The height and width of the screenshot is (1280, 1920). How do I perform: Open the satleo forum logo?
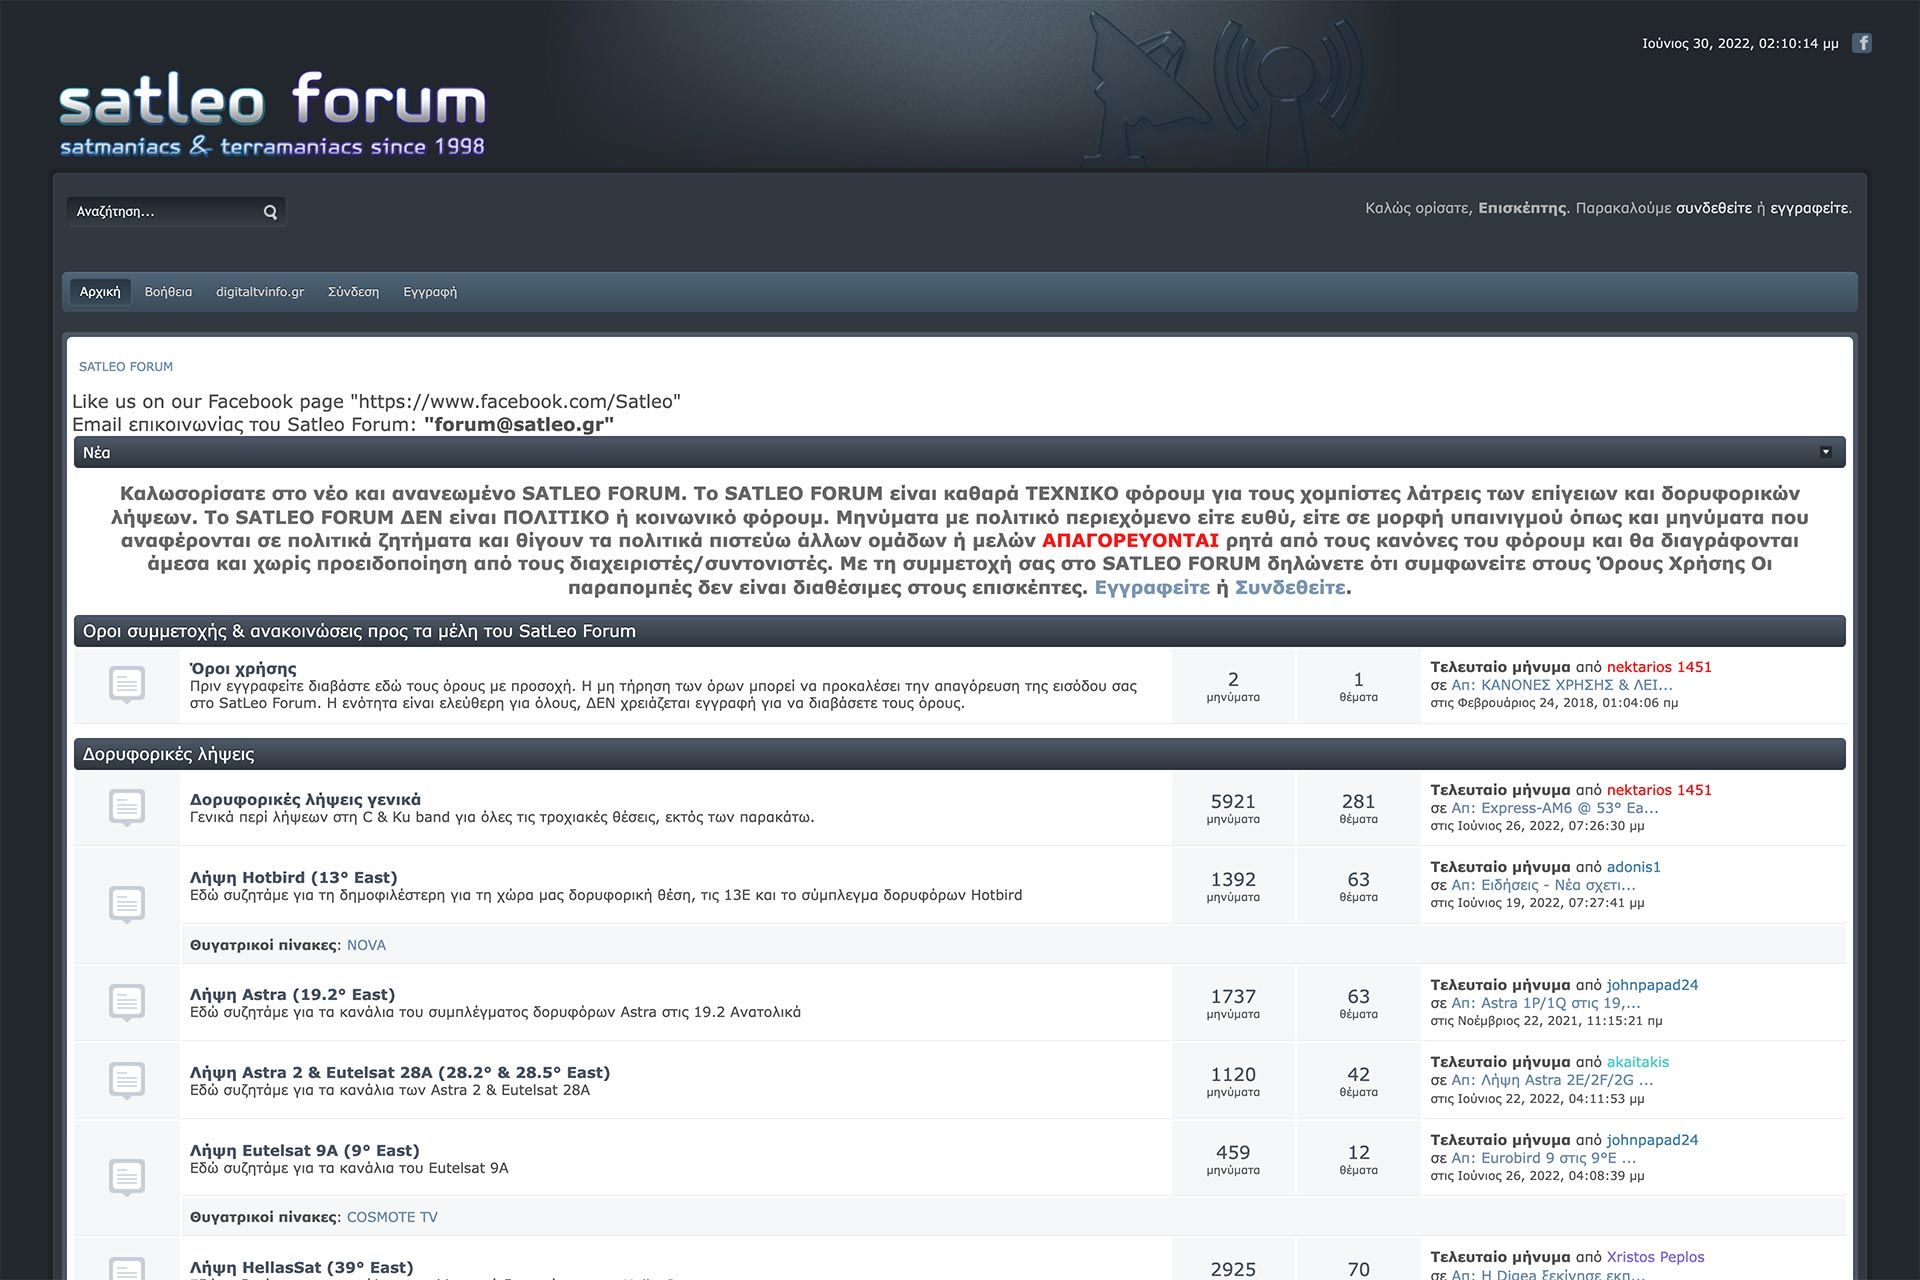click(x=272, y=114)
